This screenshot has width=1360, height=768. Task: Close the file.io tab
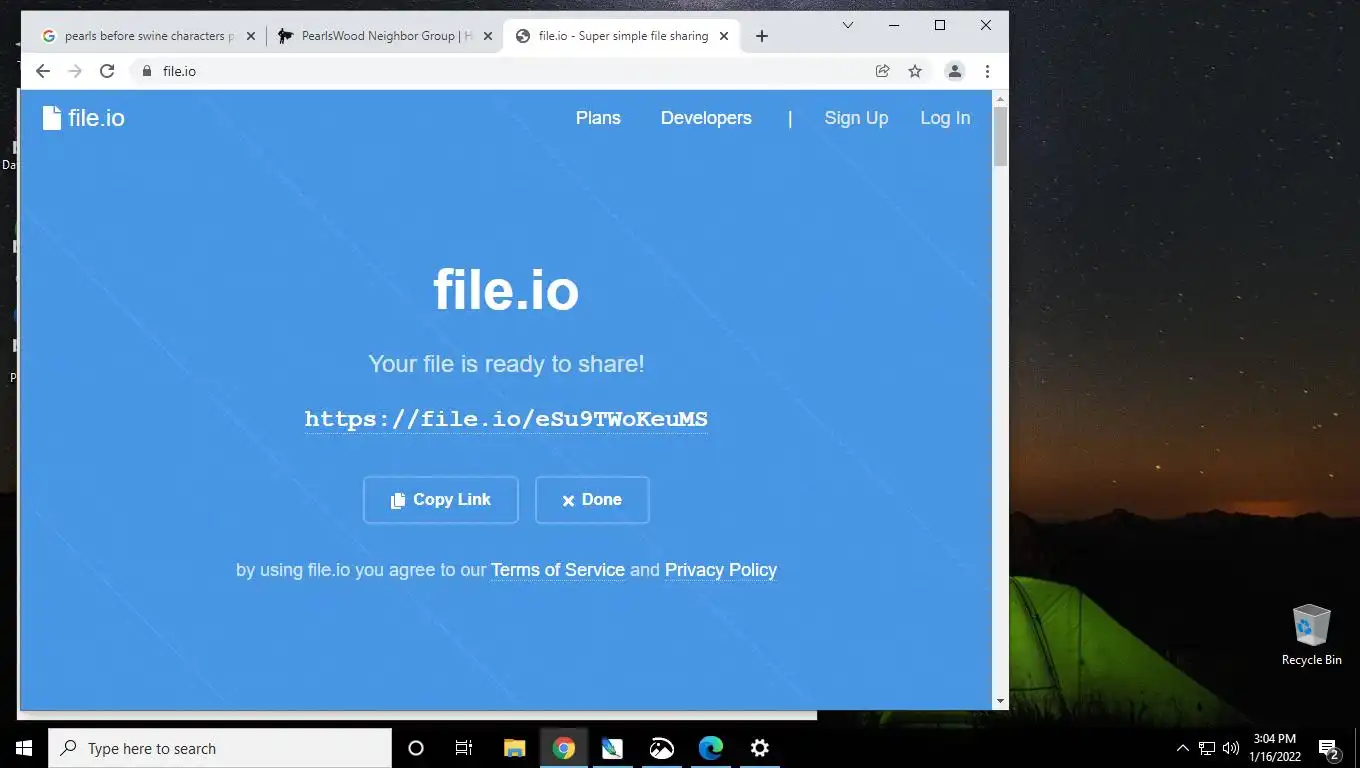pyautogui.click(x=724, y=36)
